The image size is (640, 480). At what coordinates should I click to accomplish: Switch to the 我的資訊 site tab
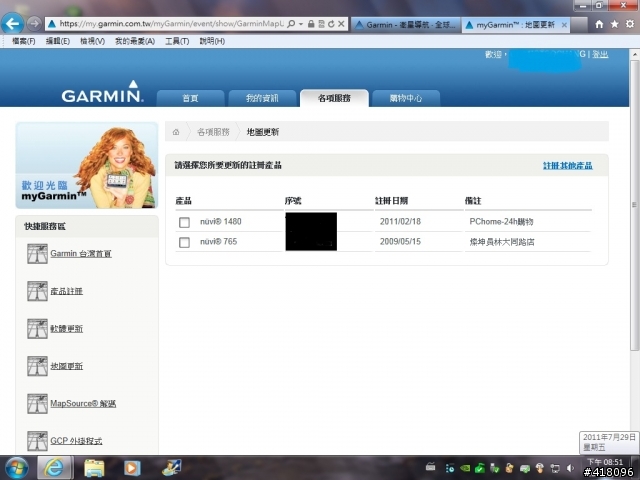pos(262,98)
